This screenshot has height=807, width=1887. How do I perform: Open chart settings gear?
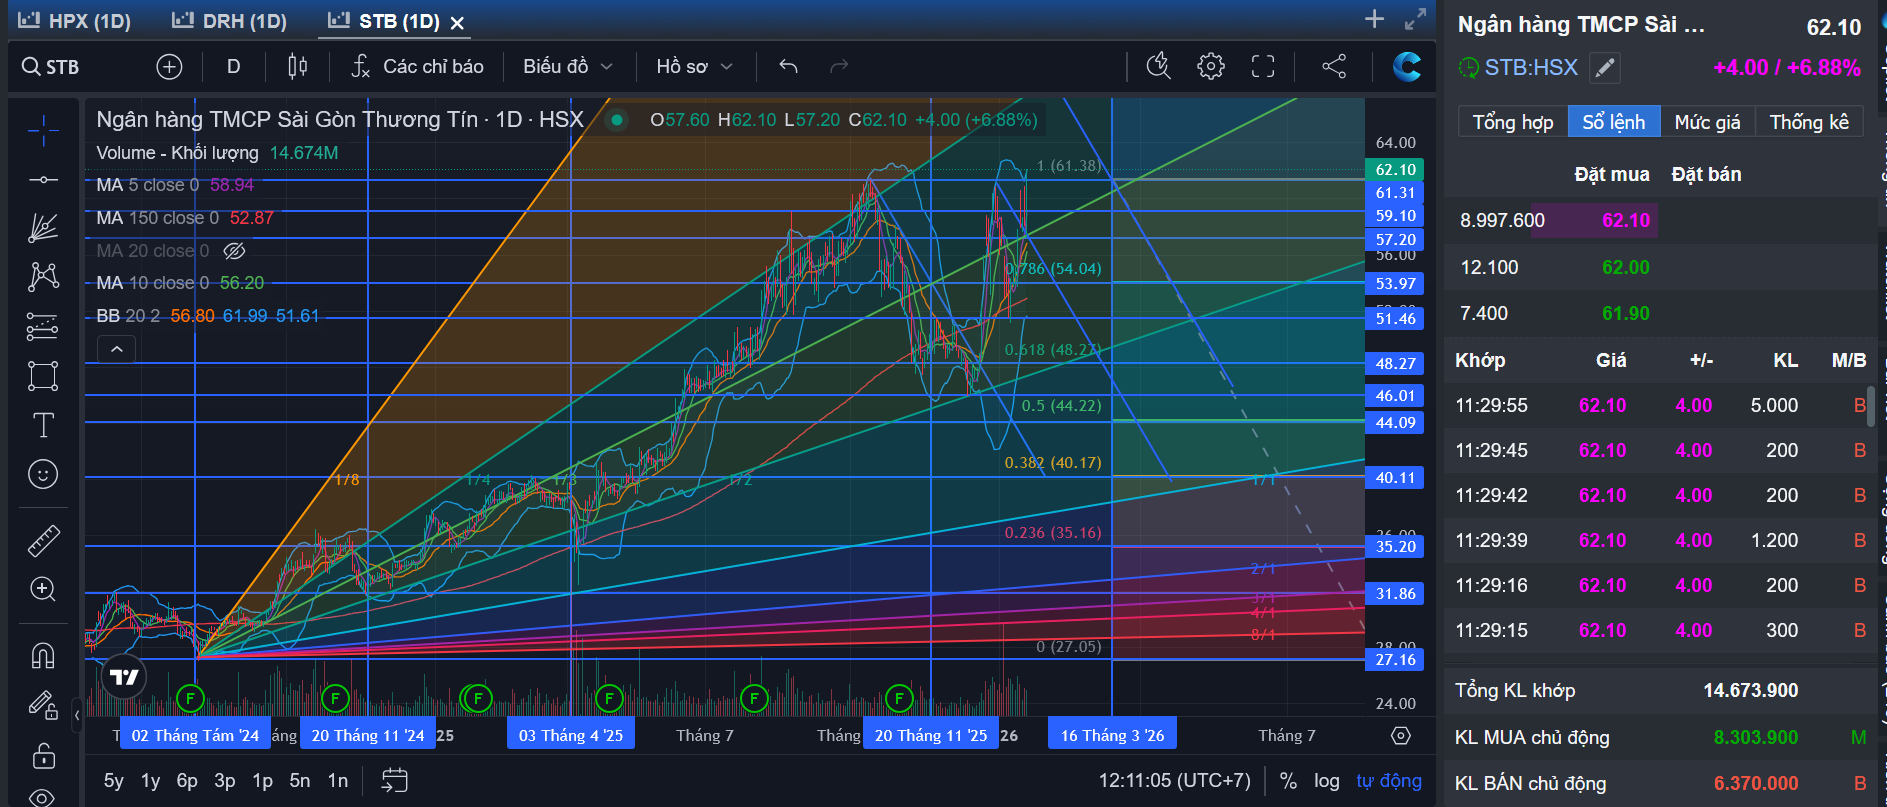point(1211,67)
